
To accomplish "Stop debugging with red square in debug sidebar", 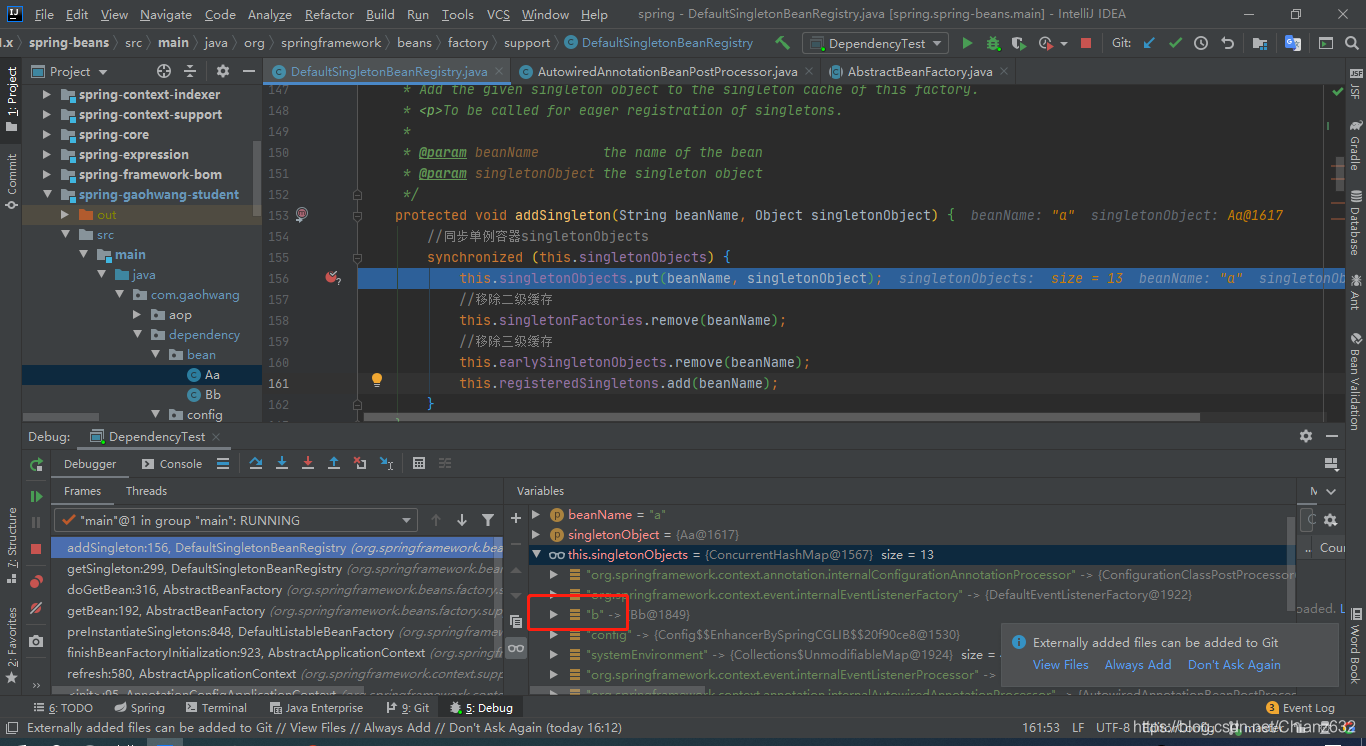I will tap(36, 549).
